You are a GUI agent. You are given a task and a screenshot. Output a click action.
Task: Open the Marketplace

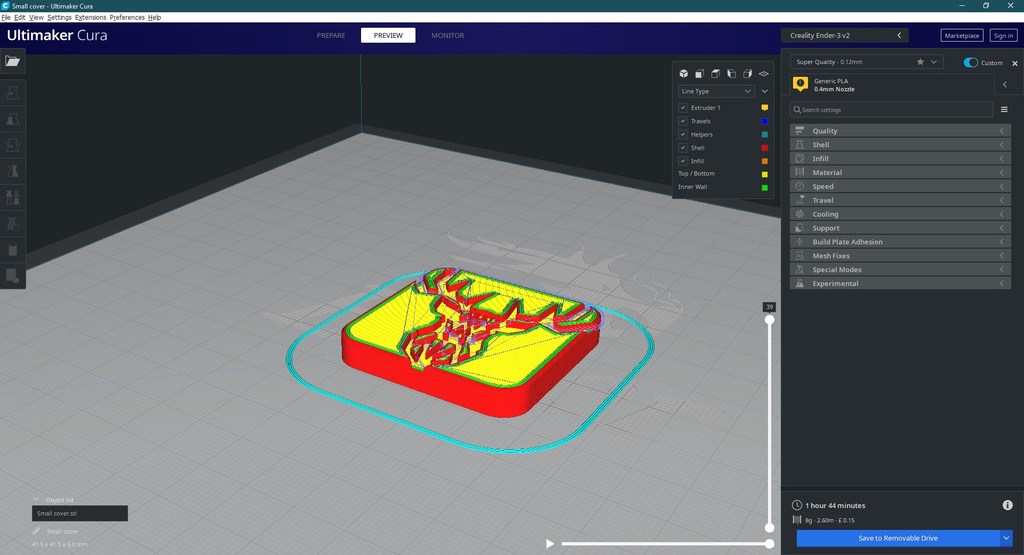[961, 36]
